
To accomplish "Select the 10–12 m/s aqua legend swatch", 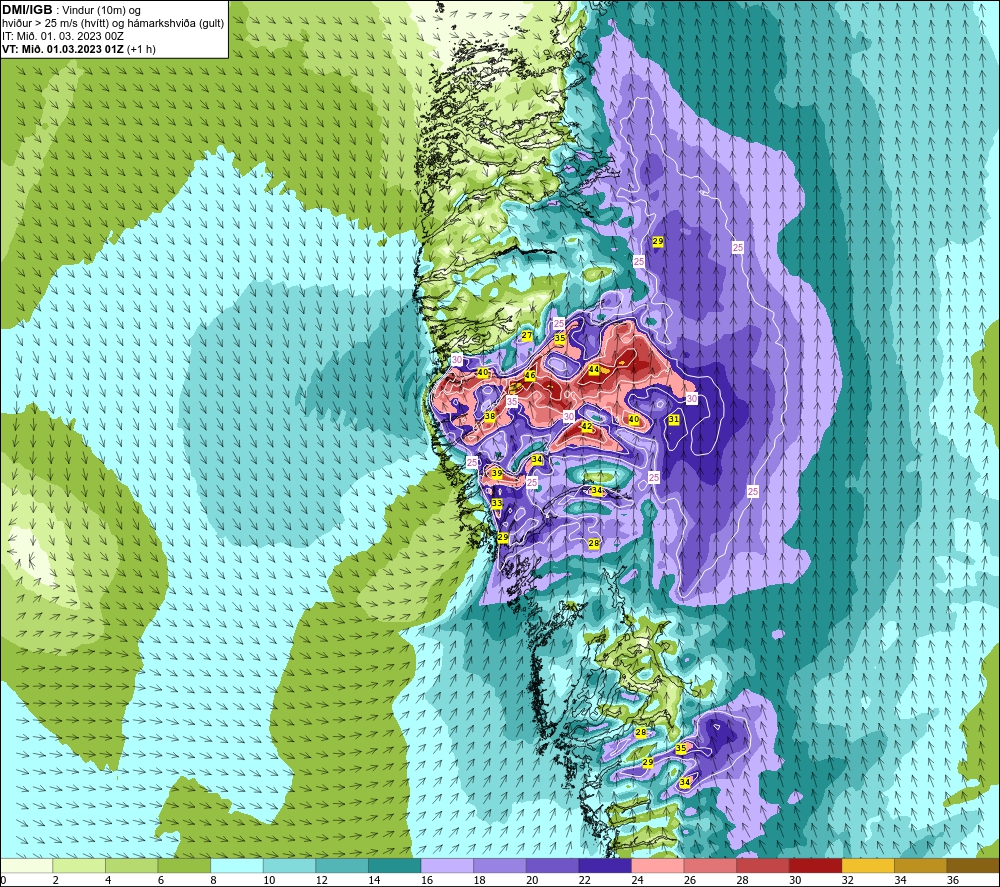I will 289,865.
